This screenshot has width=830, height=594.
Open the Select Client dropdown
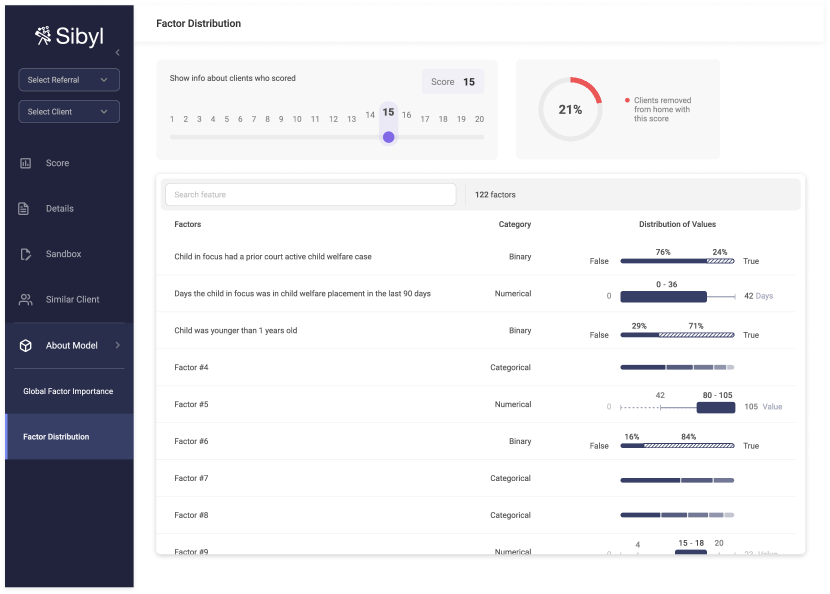69,112
